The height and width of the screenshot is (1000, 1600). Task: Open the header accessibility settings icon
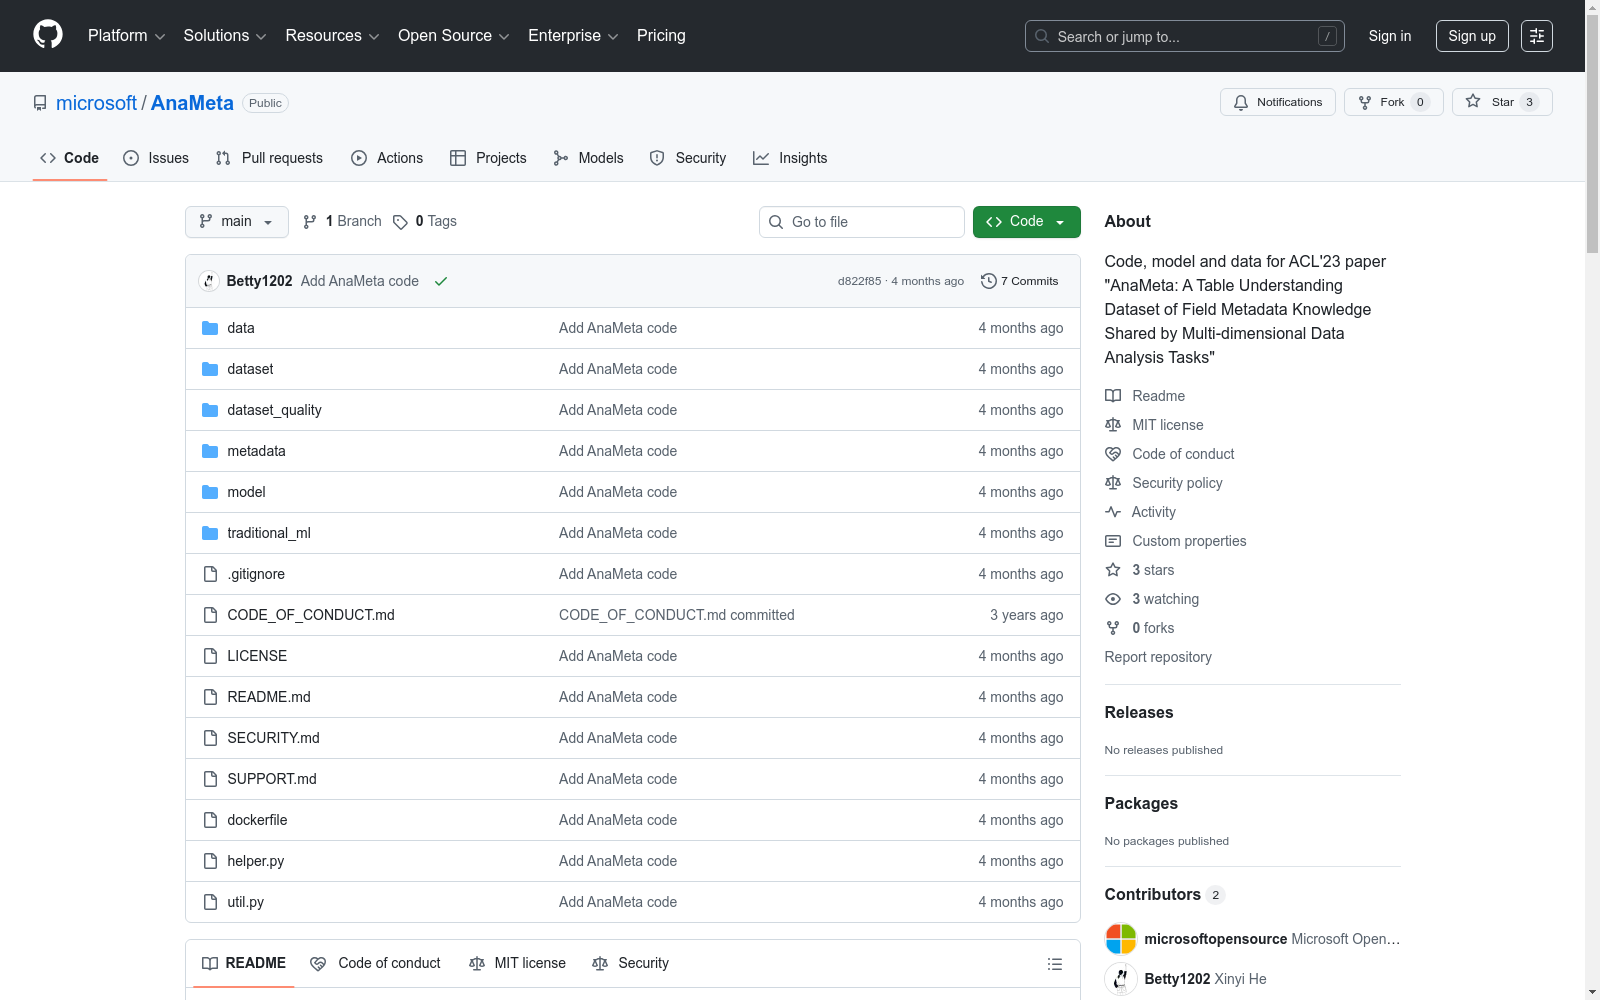tap(1537, 36)
